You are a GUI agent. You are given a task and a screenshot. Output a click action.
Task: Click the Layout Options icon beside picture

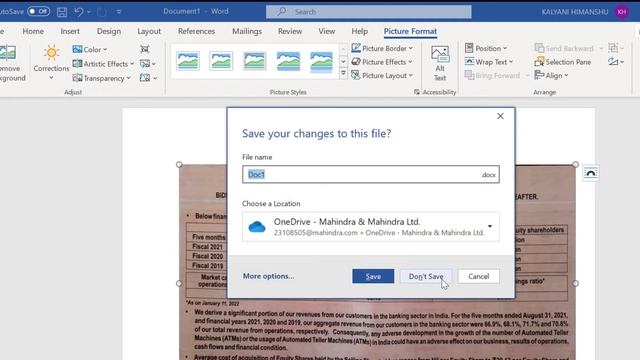pos(591,173)
